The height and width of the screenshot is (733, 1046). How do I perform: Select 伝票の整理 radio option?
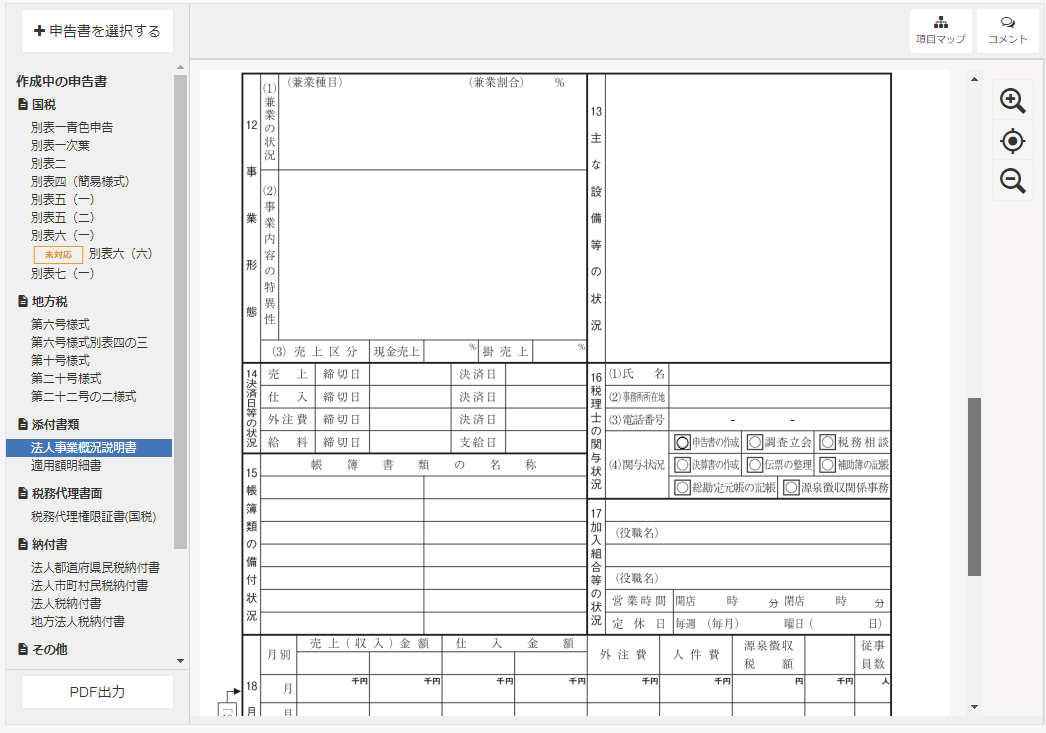point(754,465)
